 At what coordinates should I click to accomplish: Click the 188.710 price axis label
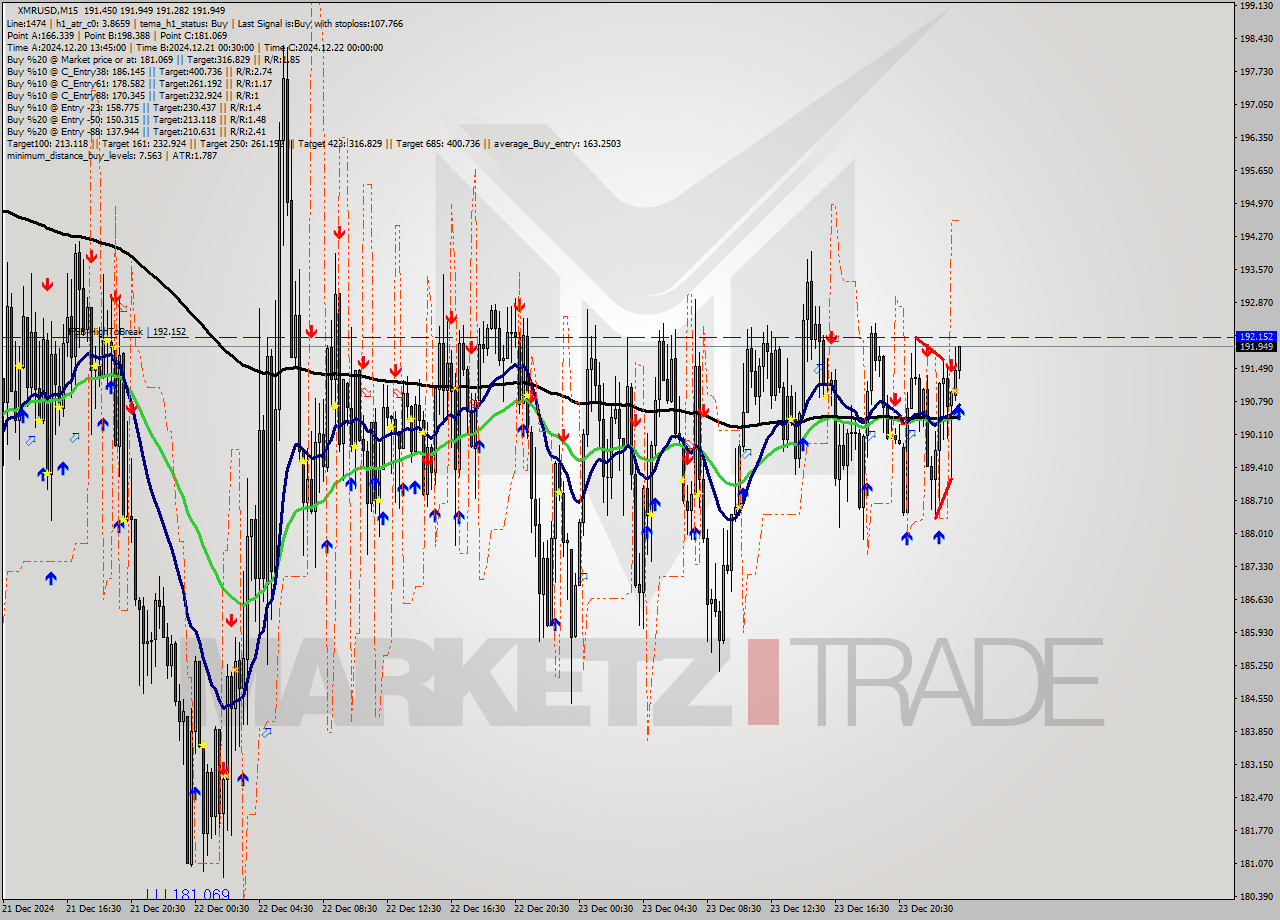point(1255,500)
